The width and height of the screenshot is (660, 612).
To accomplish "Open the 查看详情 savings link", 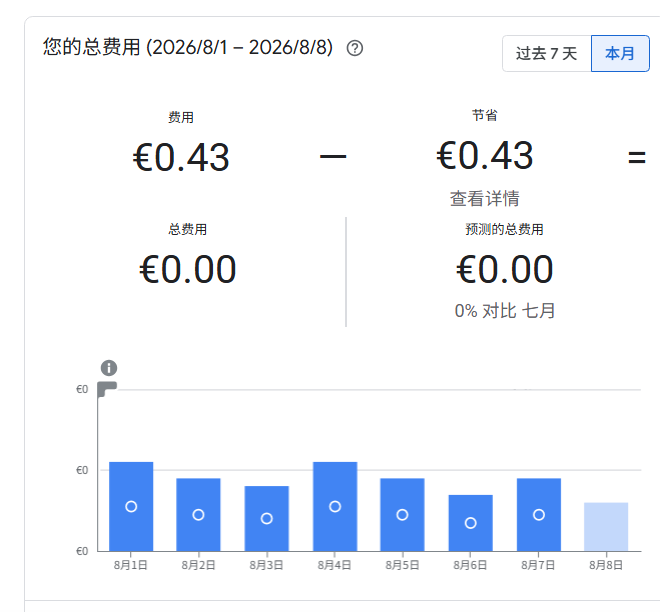I will pos(484,199).
